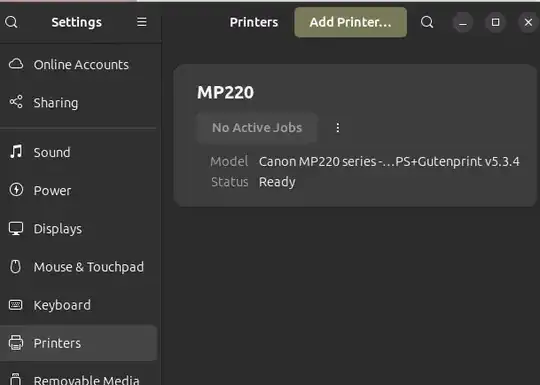This screenshot has height=385, width=540.
Task: Click the Sound music note icon
Action: coord(16,152)
